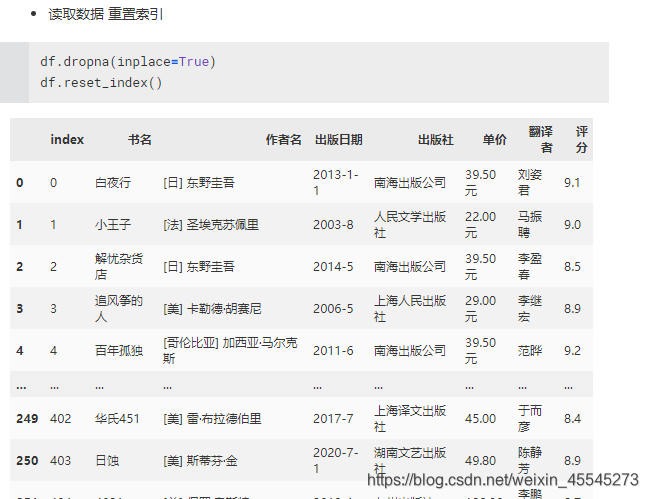Click author cell '[美] 雷·布拉德伯里'
The height and width of the screenshot is (499, 649).
click(x=212, y=418)
